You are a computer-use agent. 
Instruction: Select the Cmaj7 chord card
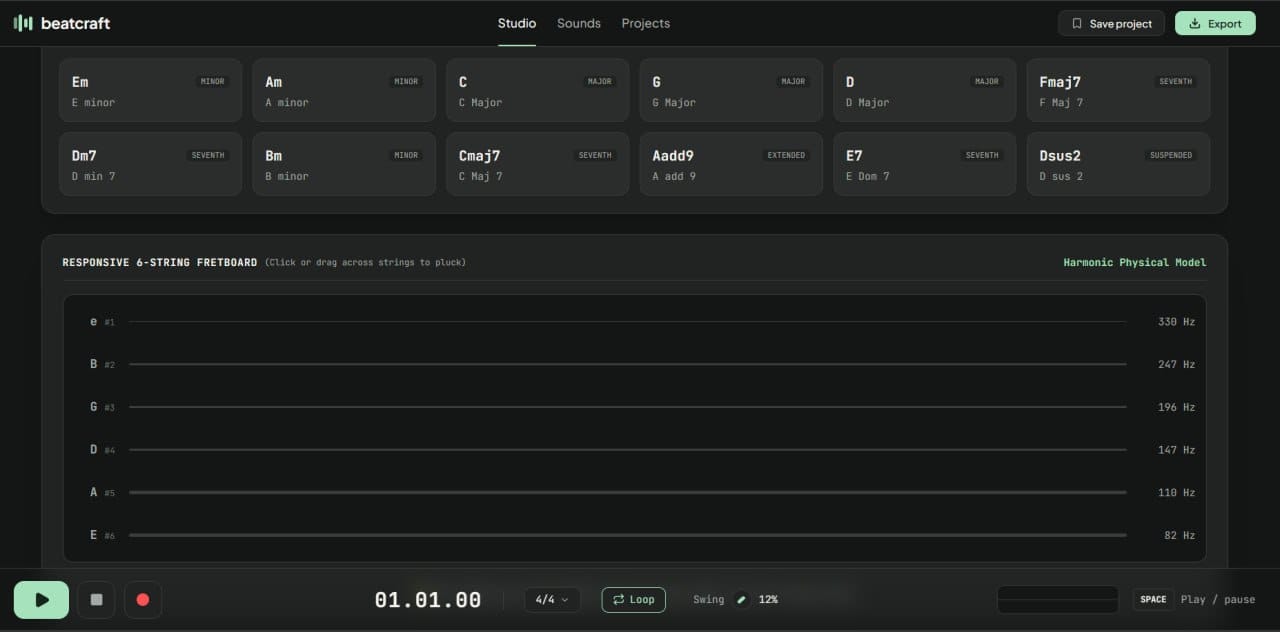tap(537, 164)
